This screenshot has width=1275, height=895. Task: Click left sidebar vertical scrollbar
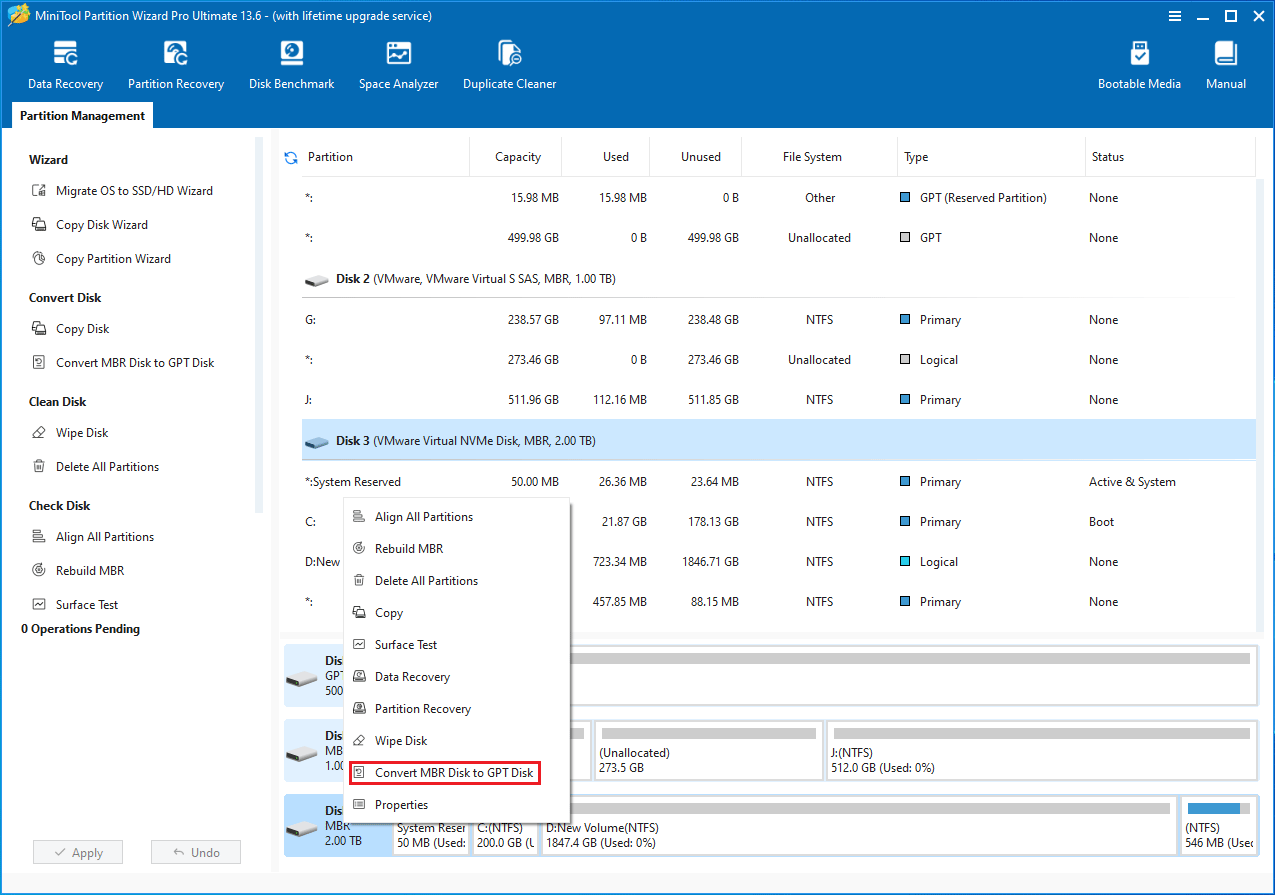(x=260, y=325)
